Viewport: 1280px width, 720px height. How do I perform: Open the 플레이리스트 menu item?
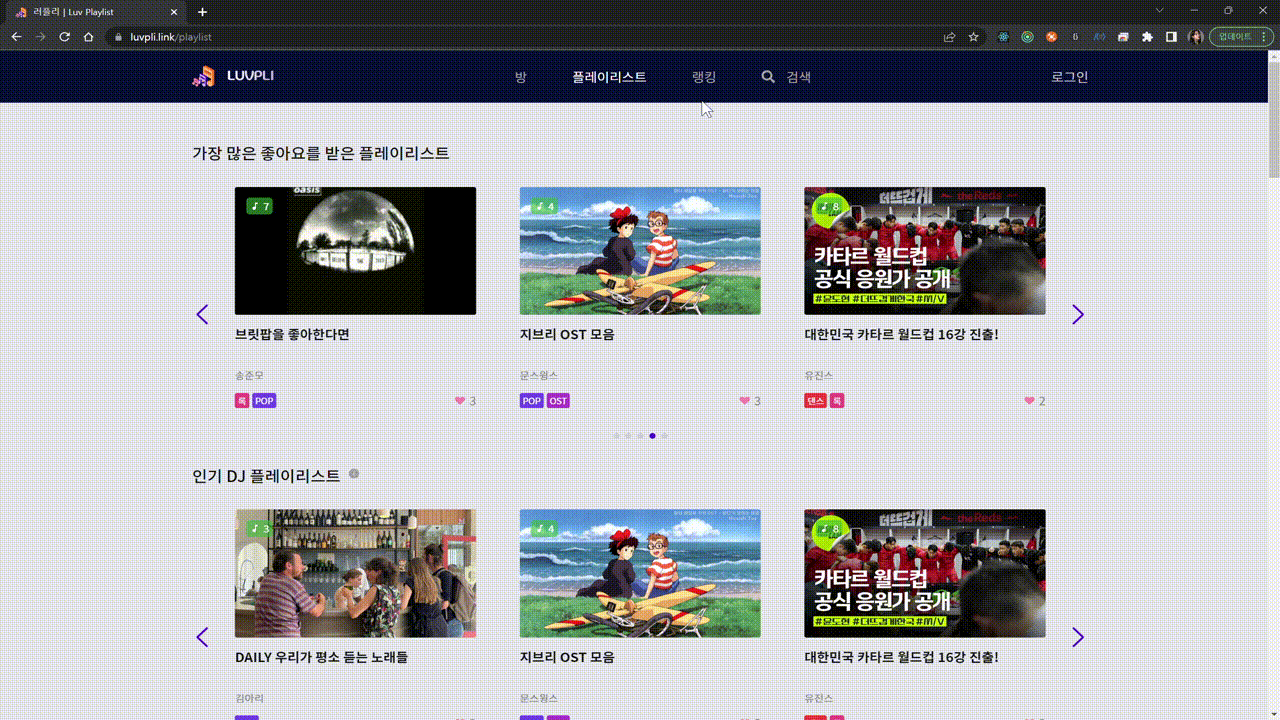609,77
